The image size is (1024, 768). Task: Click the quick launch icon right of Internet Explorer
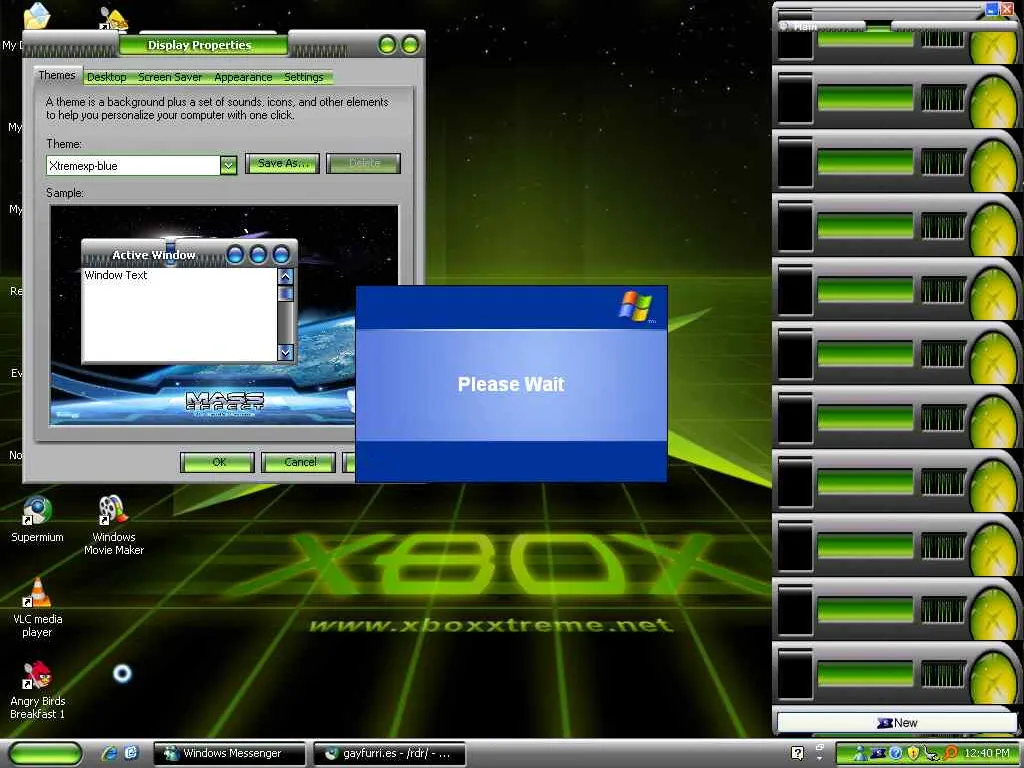131,753
